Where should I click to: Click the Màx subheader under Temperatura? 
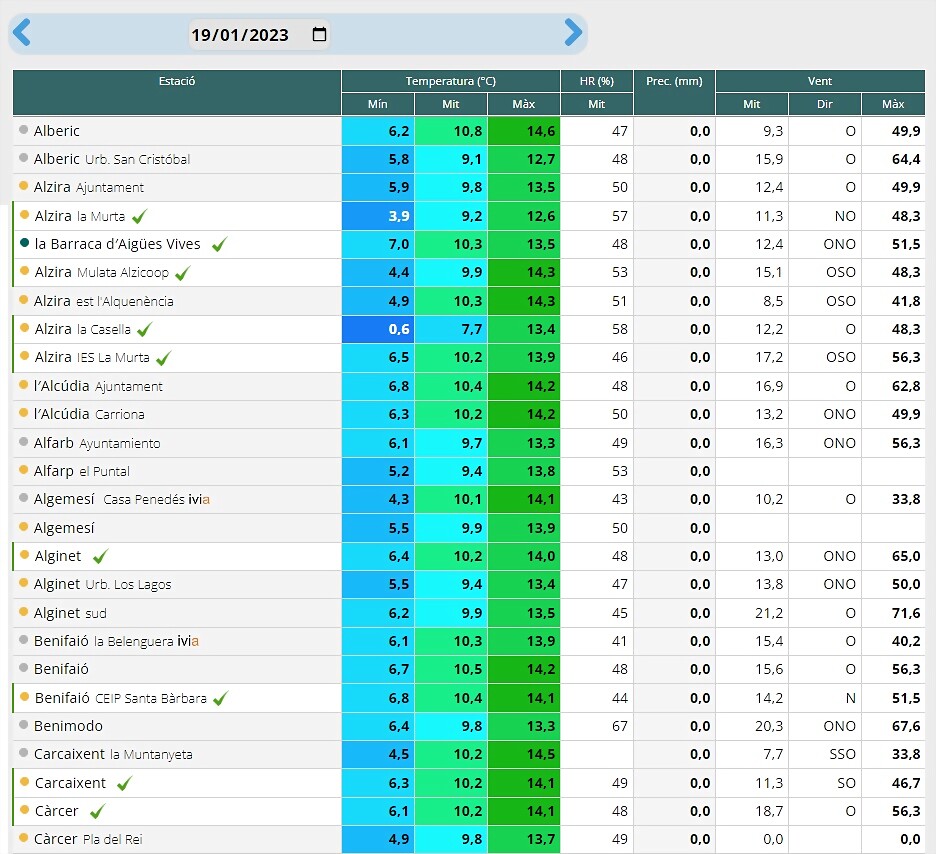[x=524, y=104]
